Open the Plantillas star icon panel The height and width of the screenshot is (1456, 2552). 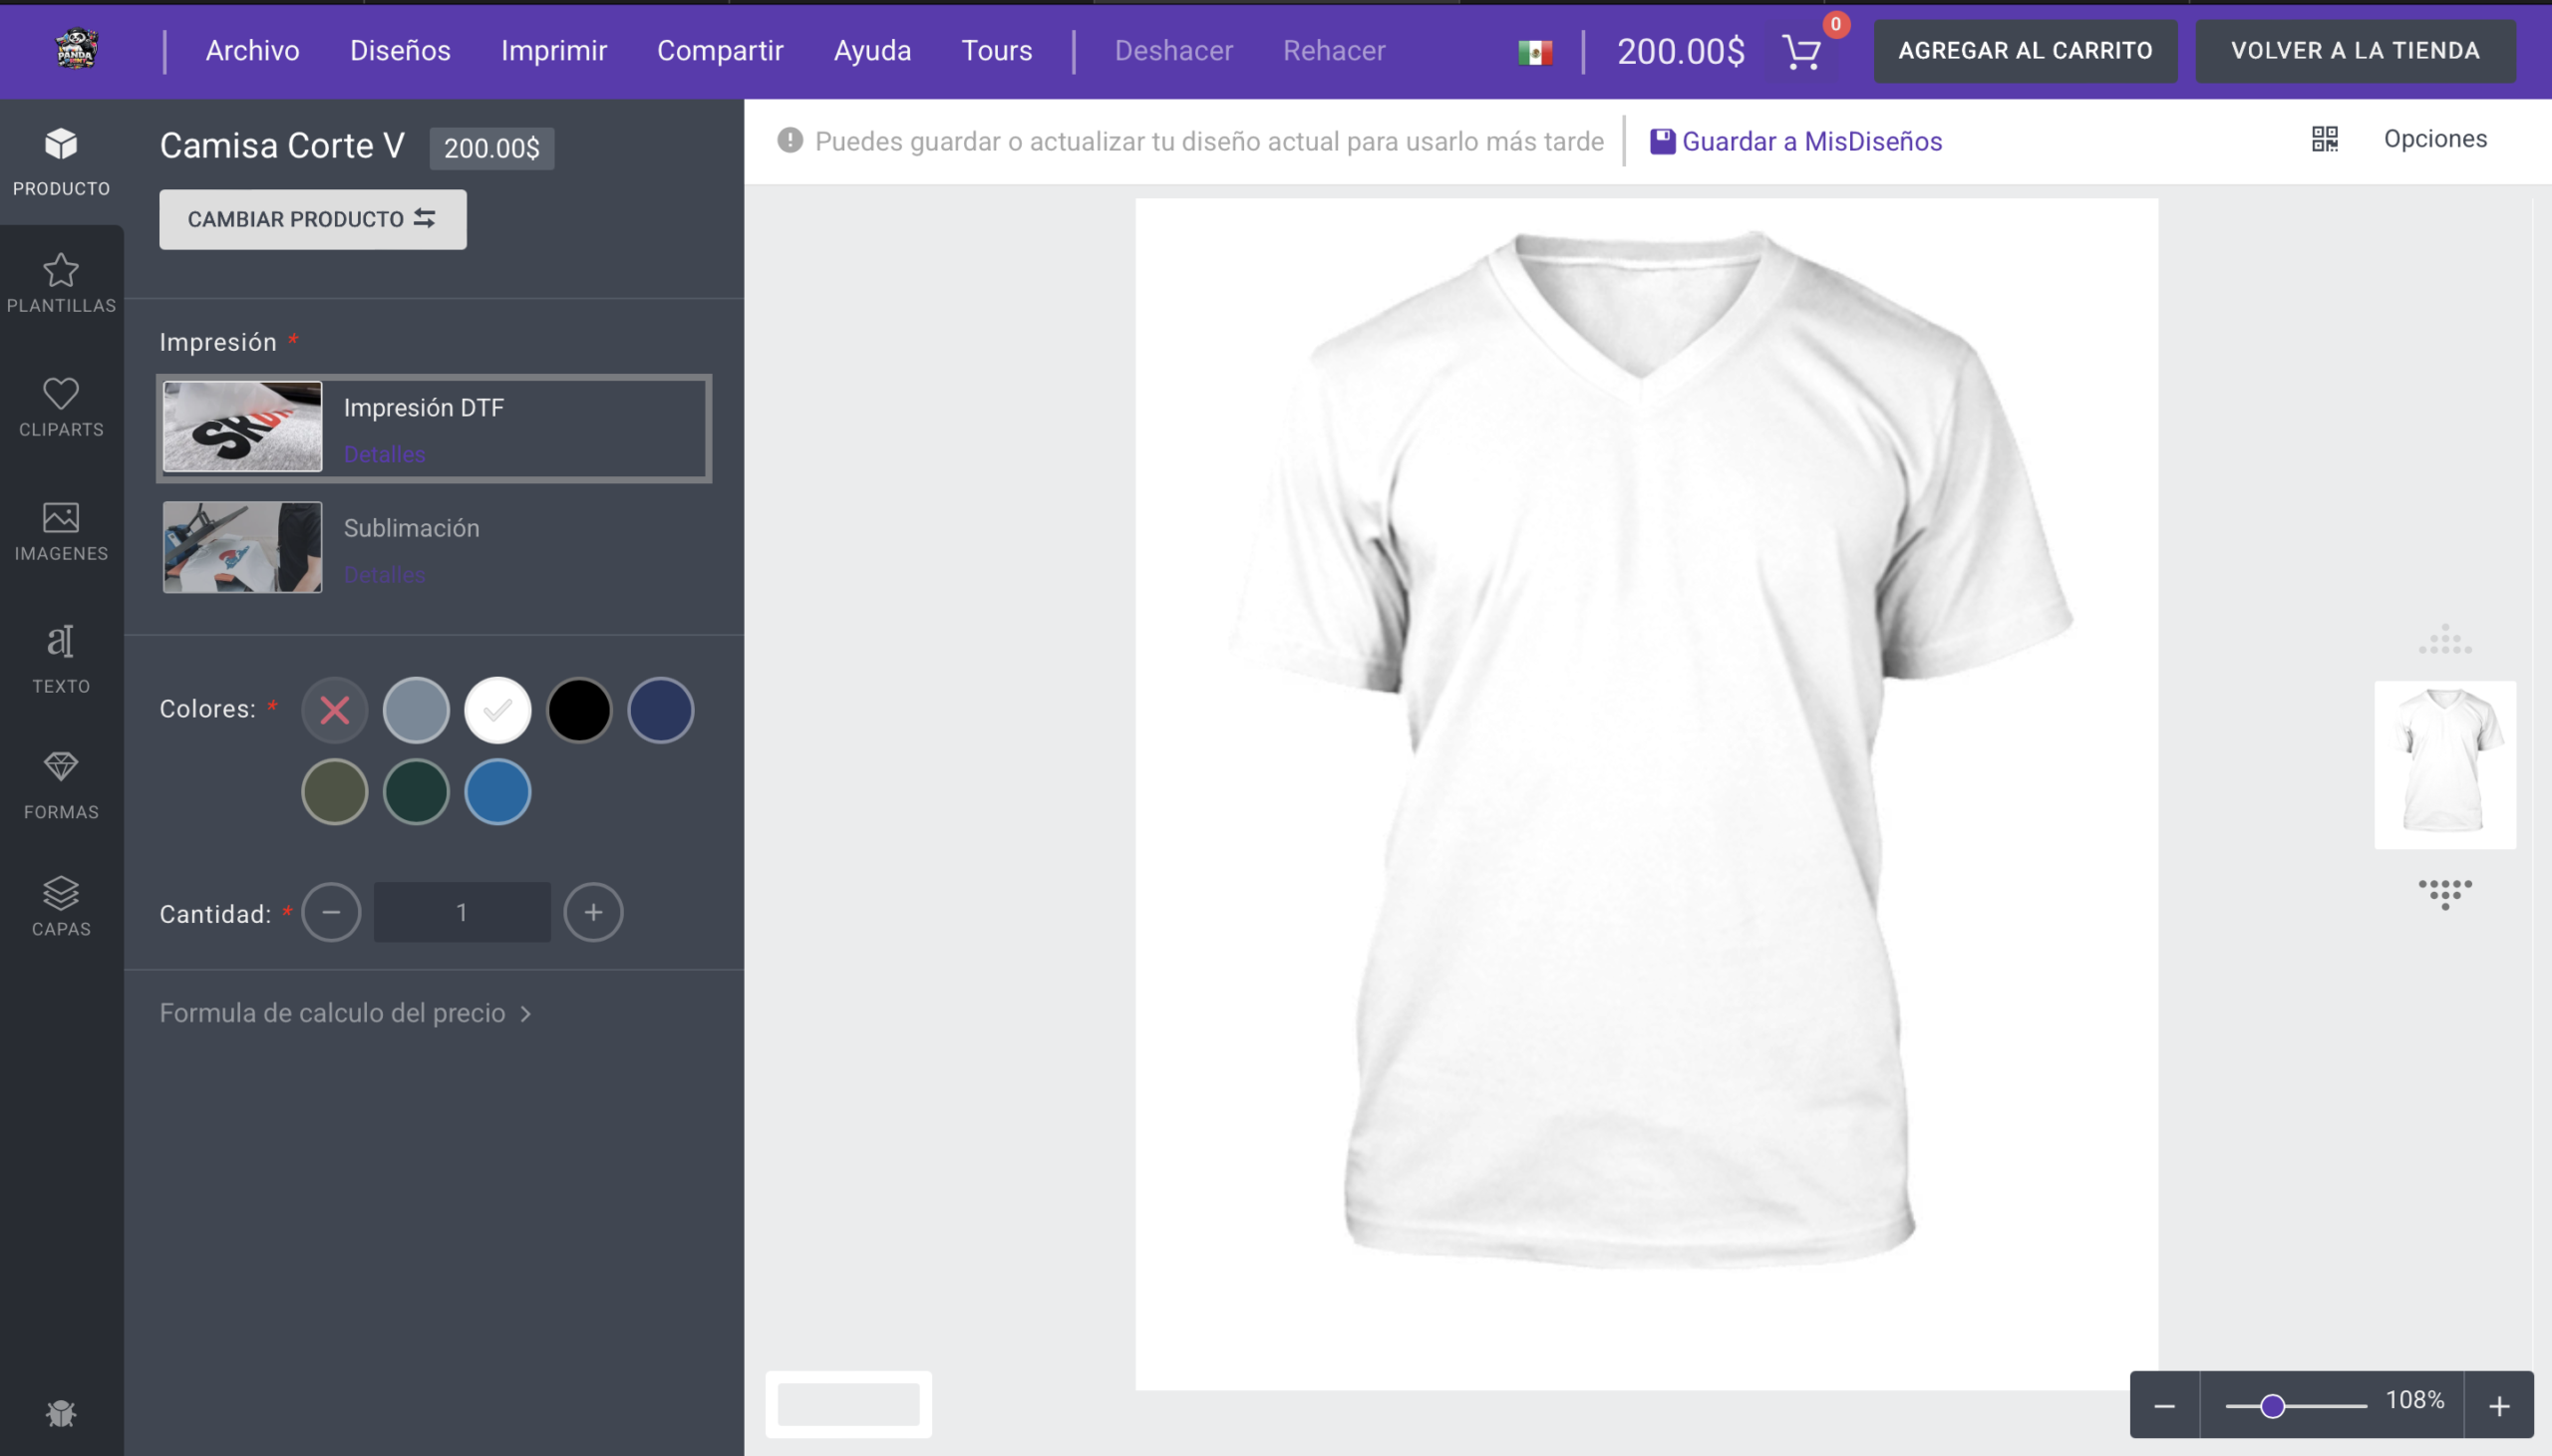coord(61,283)
